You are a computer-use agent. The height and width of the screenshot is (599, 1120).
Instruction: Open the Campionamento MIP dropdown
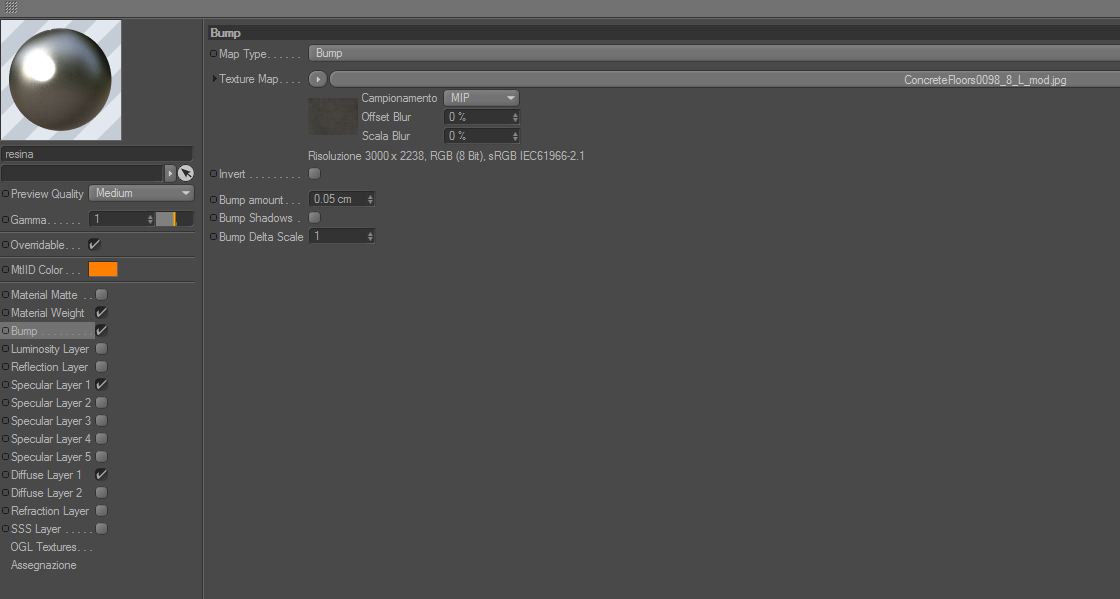pyautogui.click(x=481, y=98)
